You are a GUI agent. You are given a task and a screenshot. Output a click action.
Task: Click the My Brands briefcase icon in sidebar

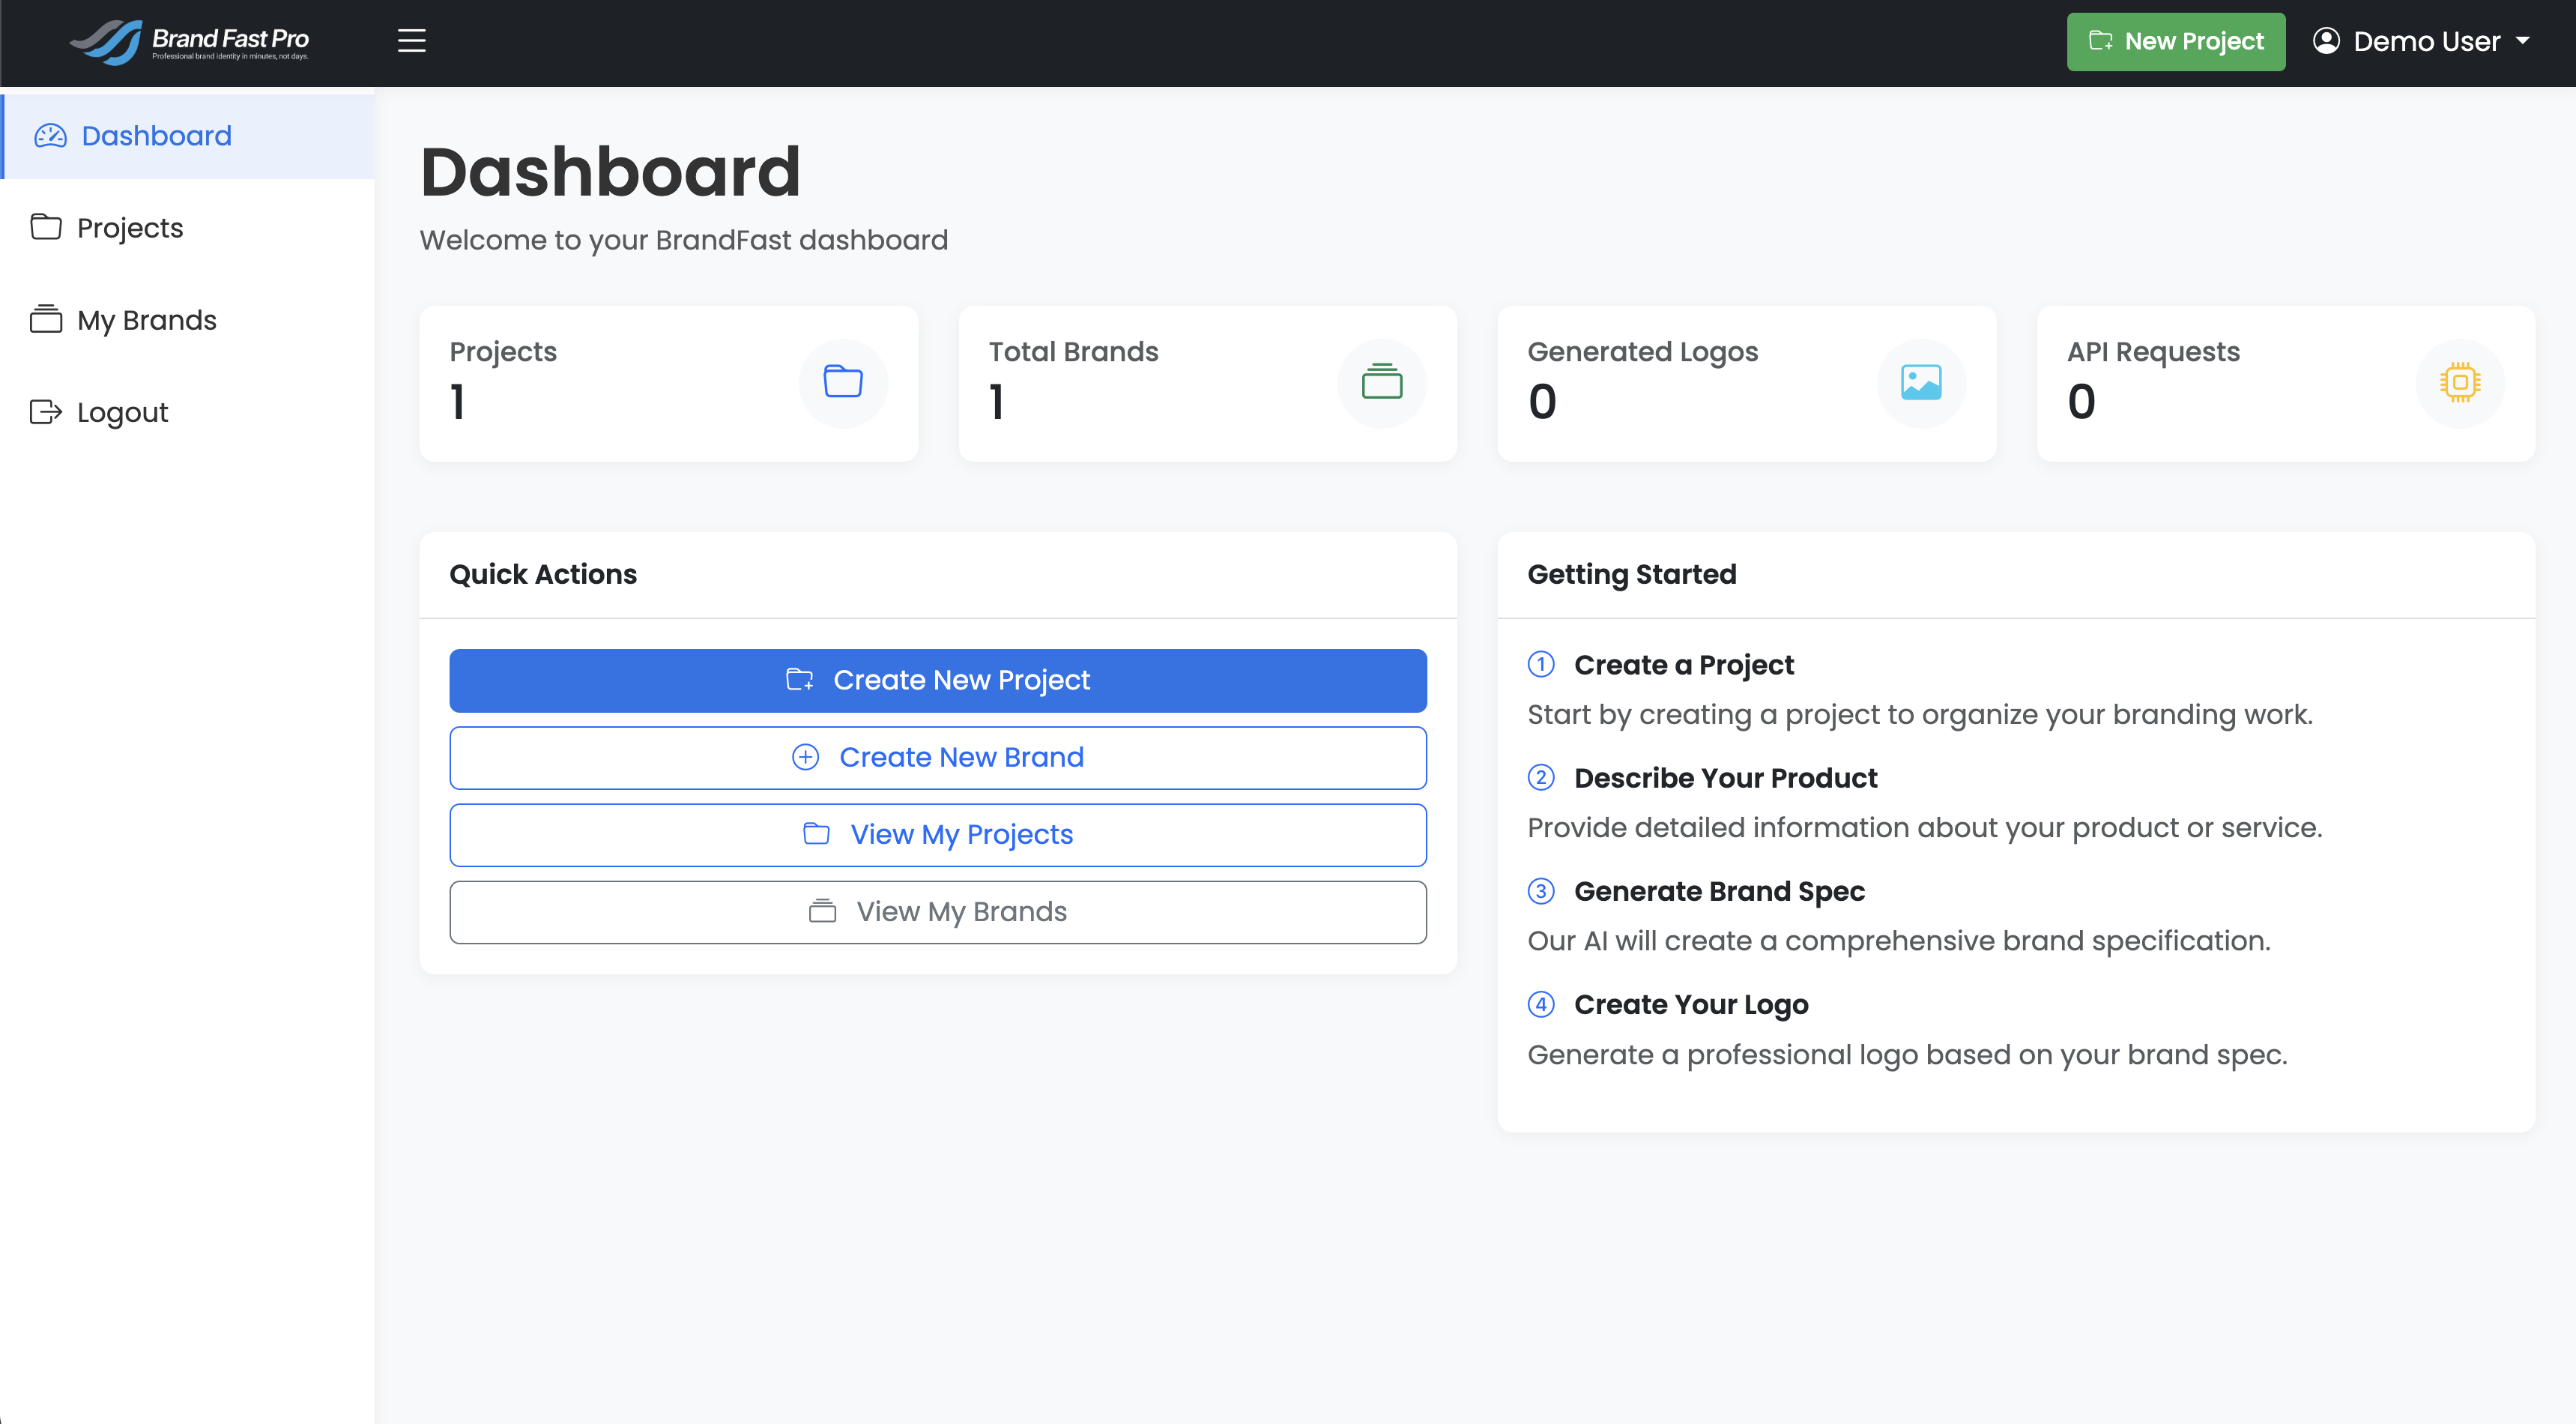coord(46,320)
